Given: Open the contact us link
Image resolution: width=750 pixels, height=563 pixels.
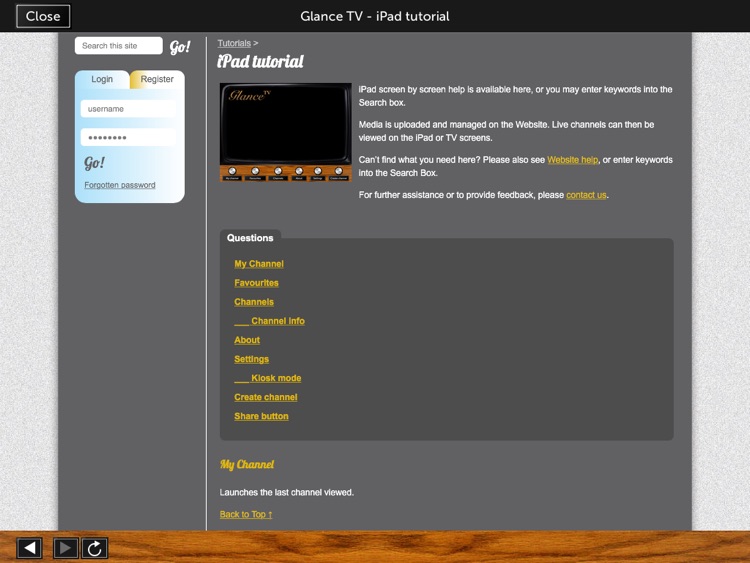Looking at the screenshot, I should (x=586, y=195).
